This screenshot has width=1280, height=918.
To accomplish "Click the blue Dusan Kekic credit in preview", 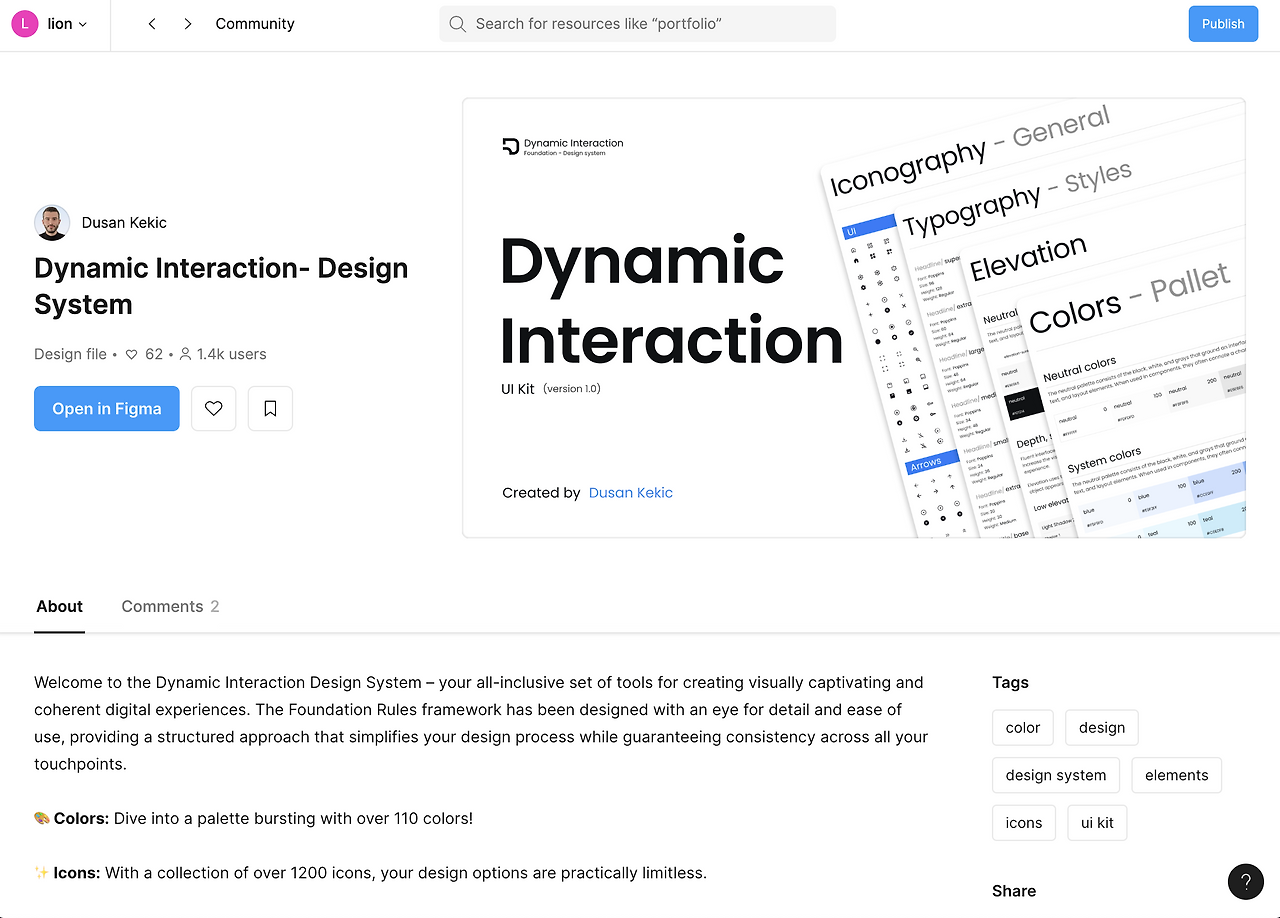I will pos(630,493).
